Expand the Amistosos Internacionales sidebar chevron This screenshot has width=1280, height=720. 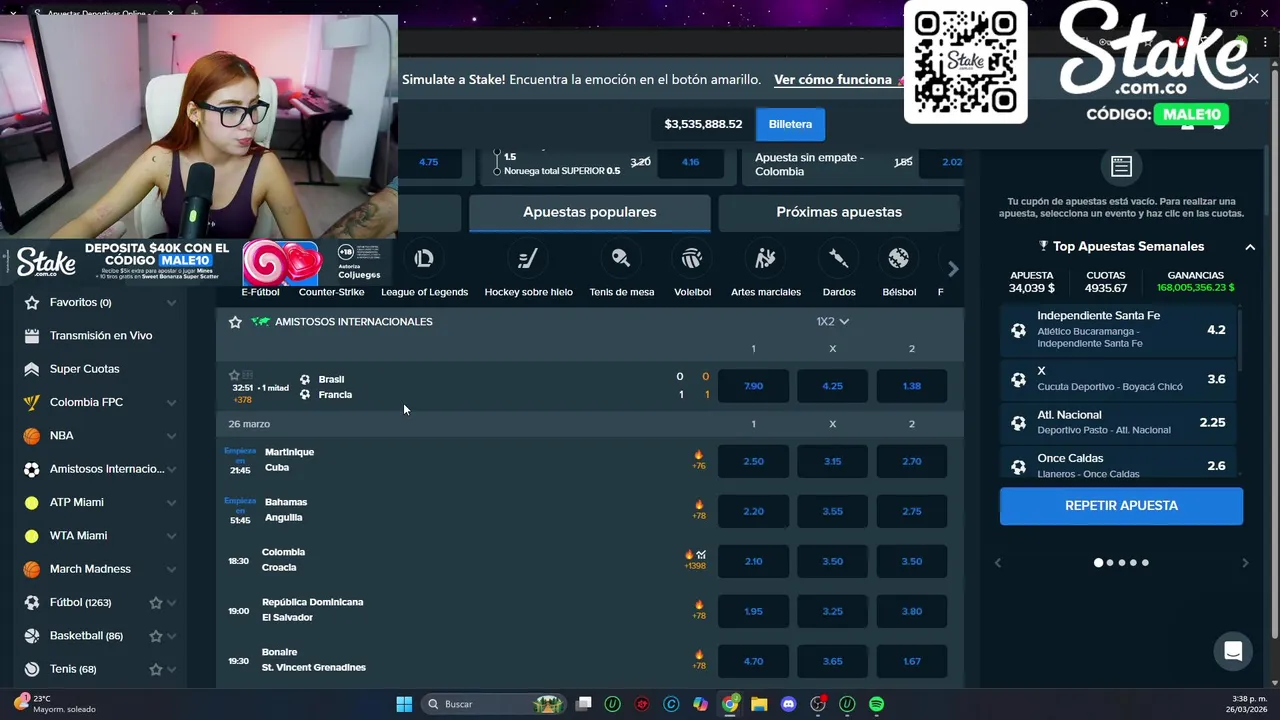(x=171, y=469)
